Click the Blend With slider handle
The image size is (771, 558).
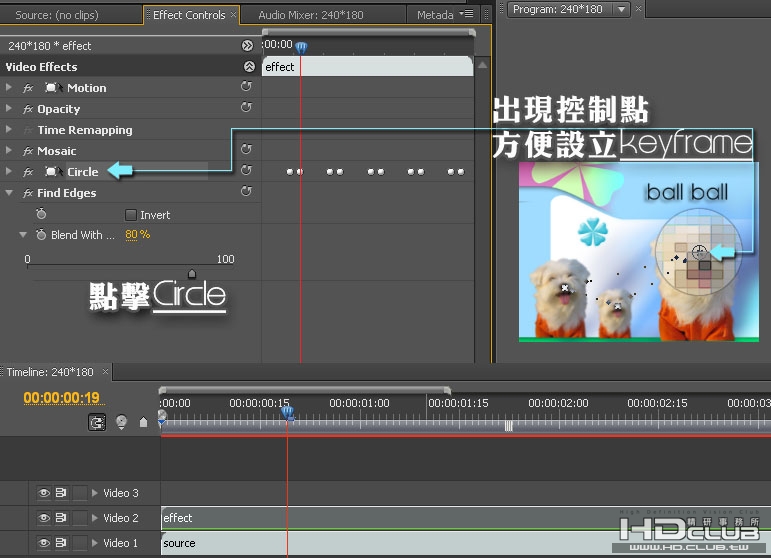[192, 273]
